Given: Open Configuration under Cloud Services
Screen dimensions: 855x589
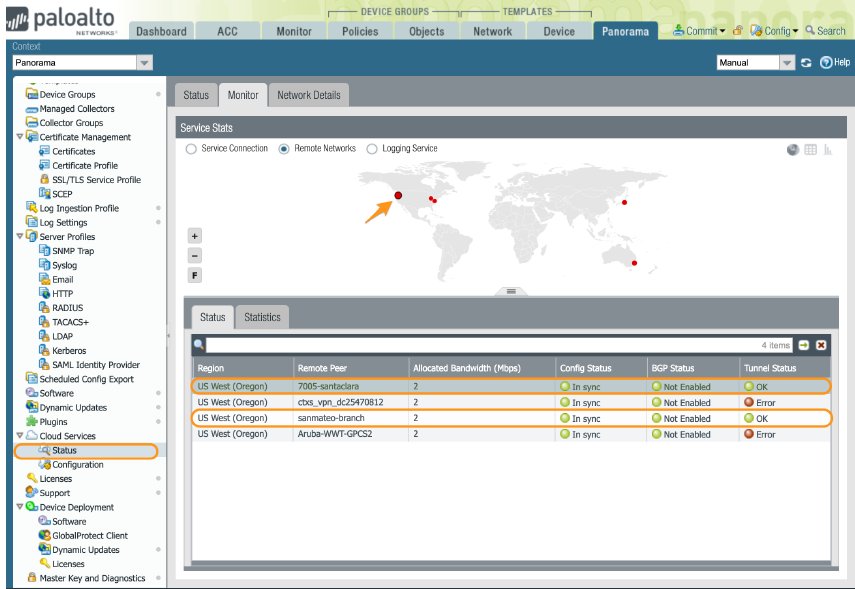Looking at the screenshot, I should (x=77, y=465).
